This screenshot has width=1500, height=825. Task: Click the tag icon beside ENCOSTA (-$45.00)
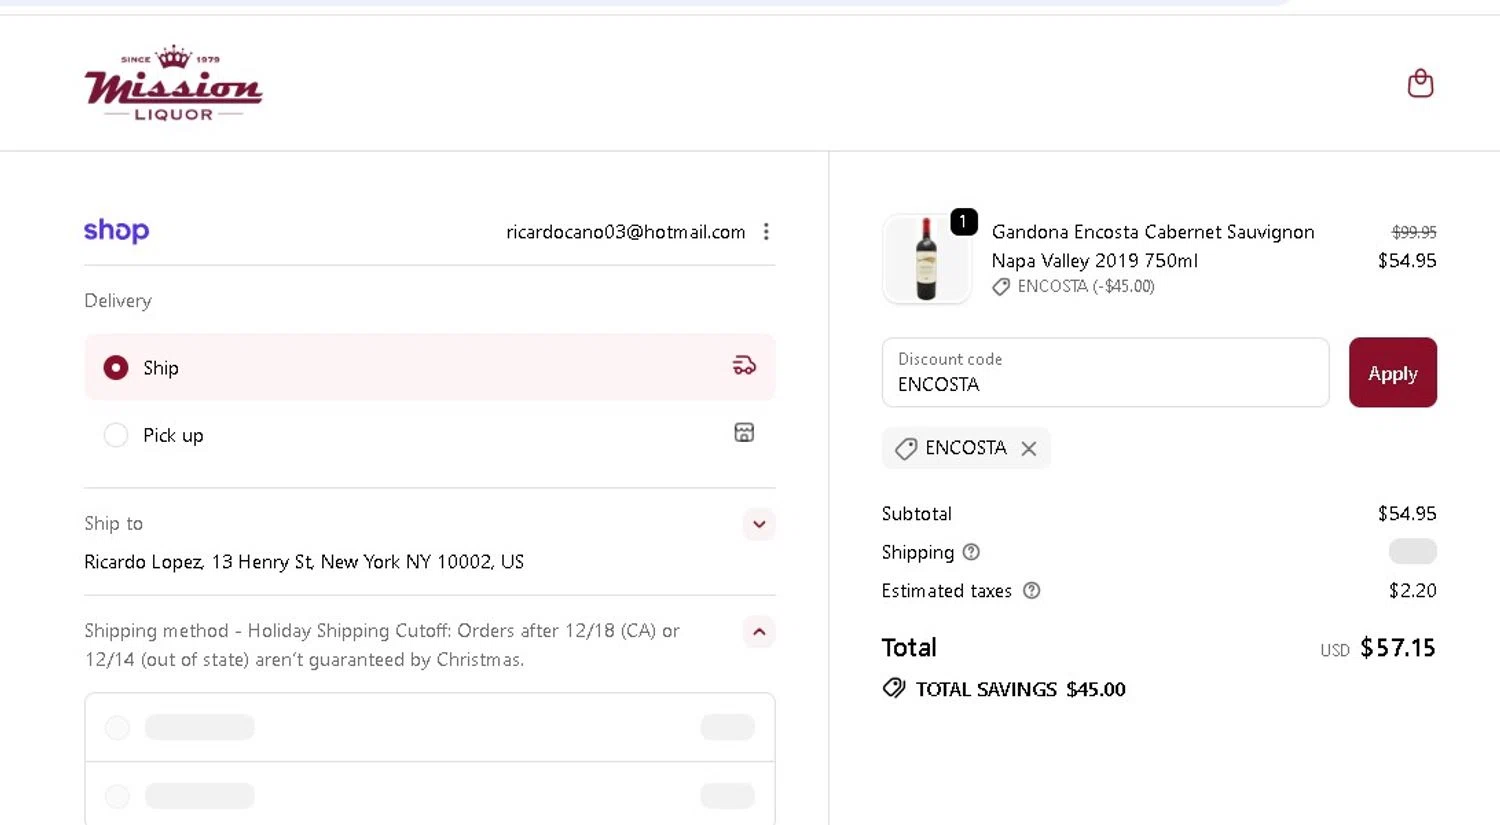(x=1001, y=287)
